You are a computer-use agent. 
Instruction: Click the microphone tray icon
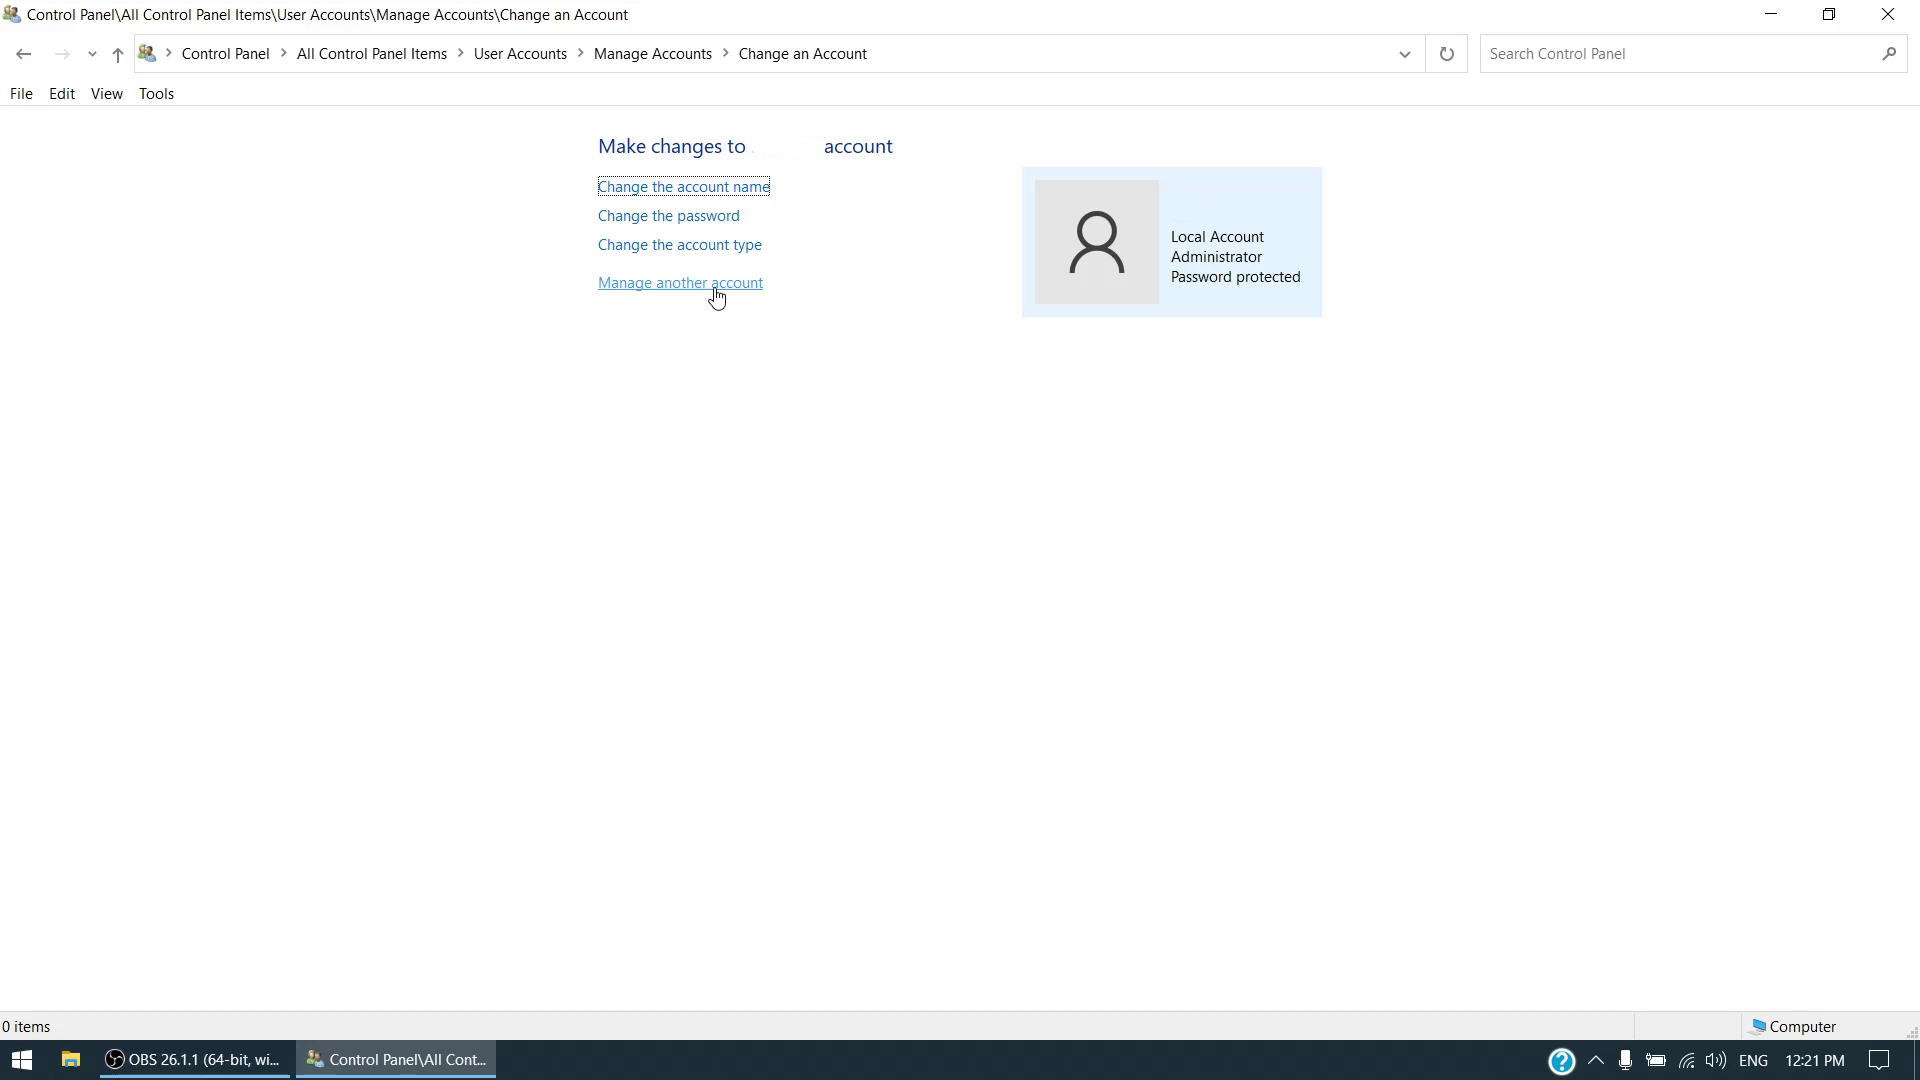[1625, 1060]
